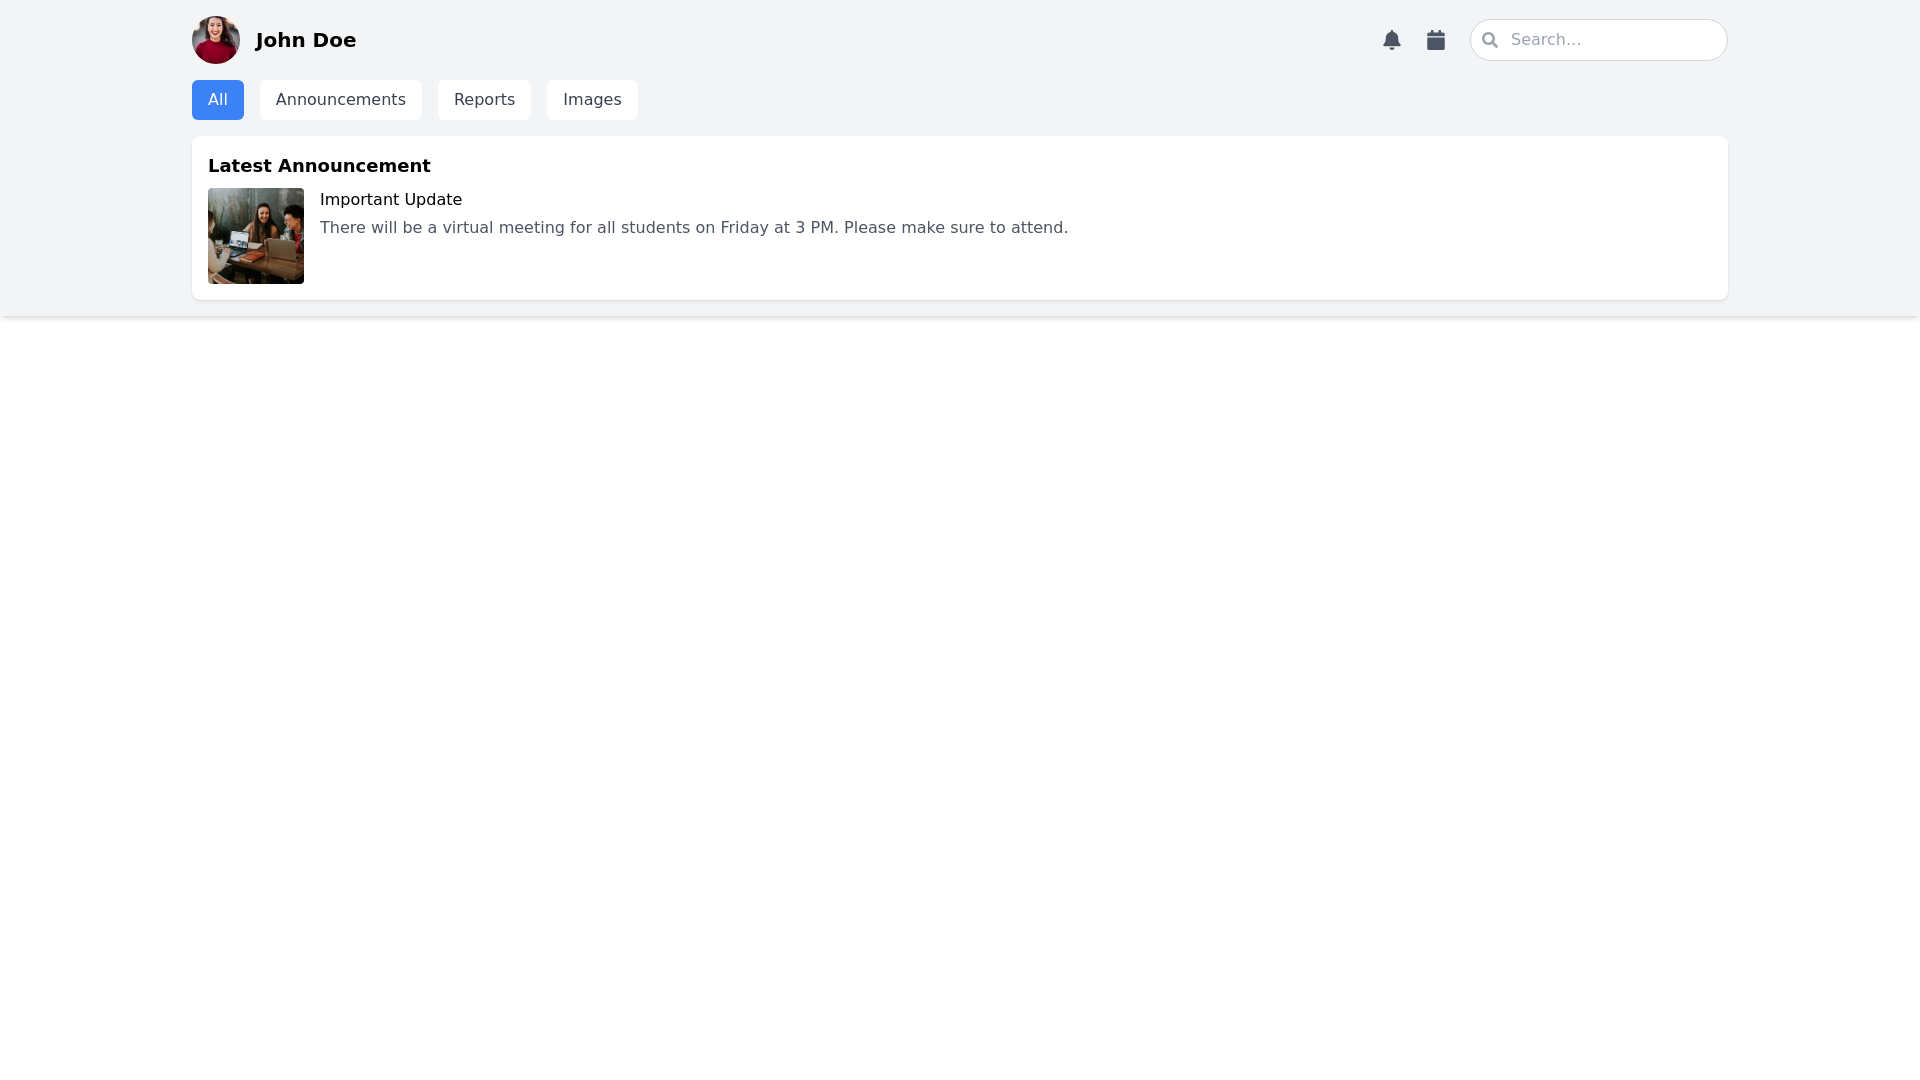Show the Reports tab

tap(484, 100)
